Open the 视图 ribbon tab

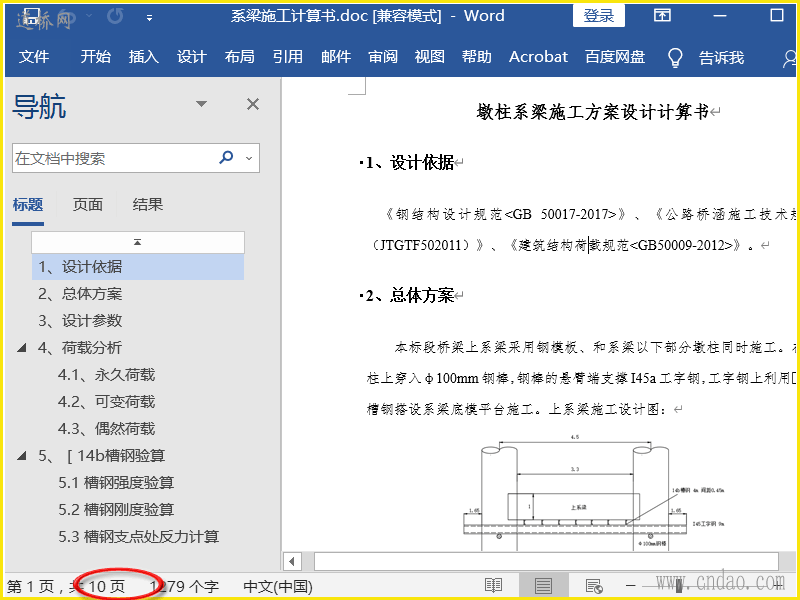[x=430, y=57]
